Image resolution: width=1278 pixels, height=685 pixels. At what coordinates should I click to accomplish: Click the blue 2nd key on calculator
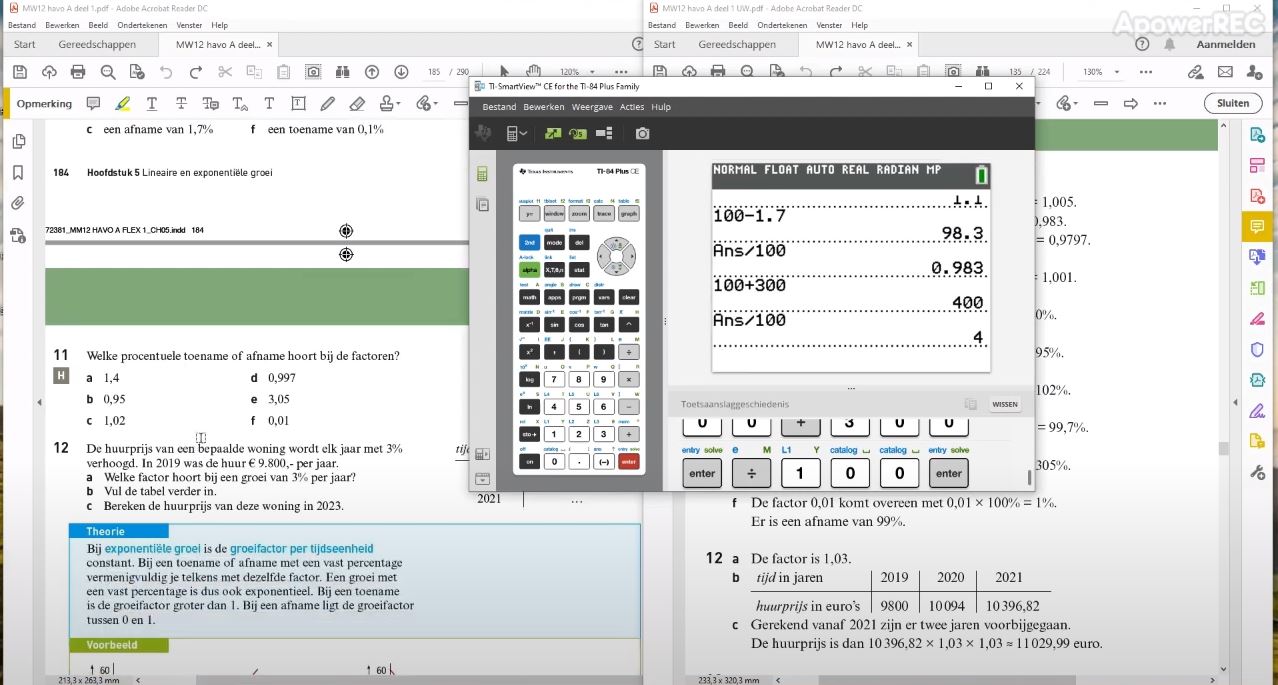coord(530,243)
